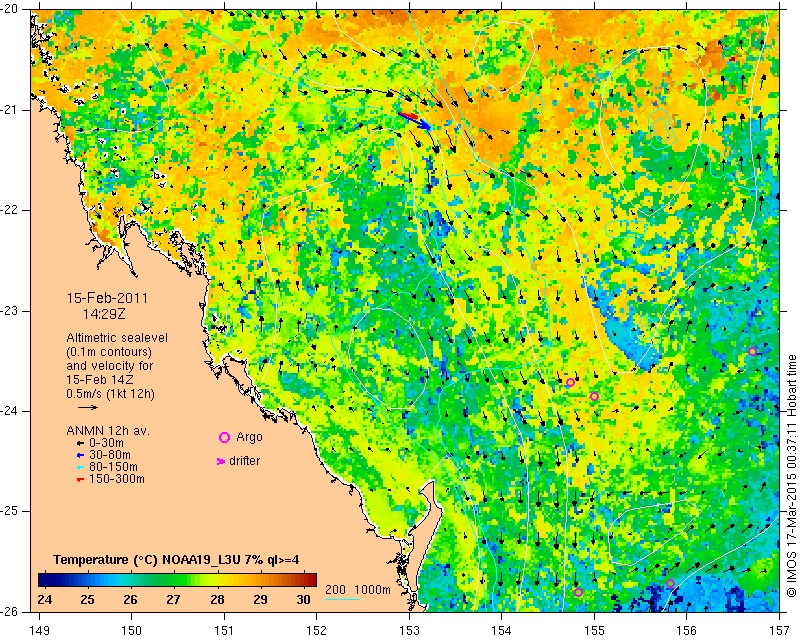Screen dimensions: 800x640
Task: Click the Argo float marker near 154.8°E, 25.8°S
Action: (578, 593)
